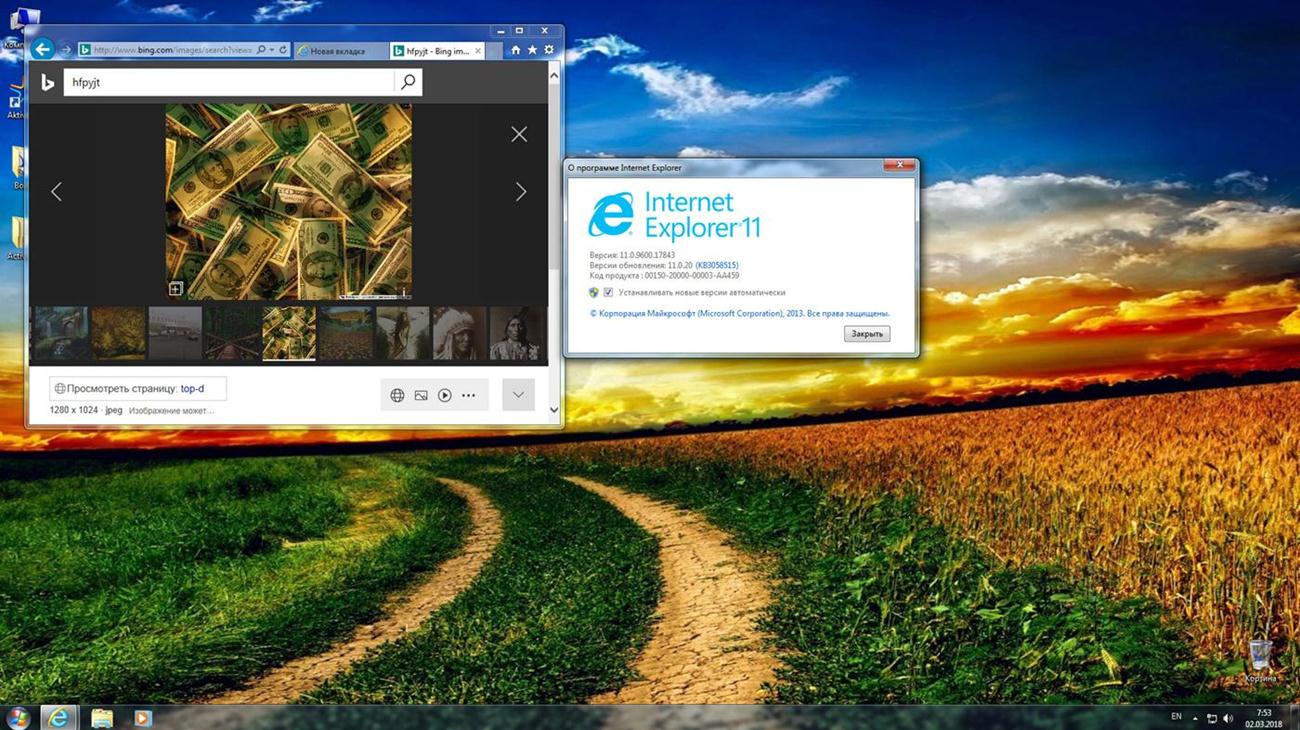The image size is (1300, 730).
Task: Open the three-dot more options menu
Action: tap(468, 395)
